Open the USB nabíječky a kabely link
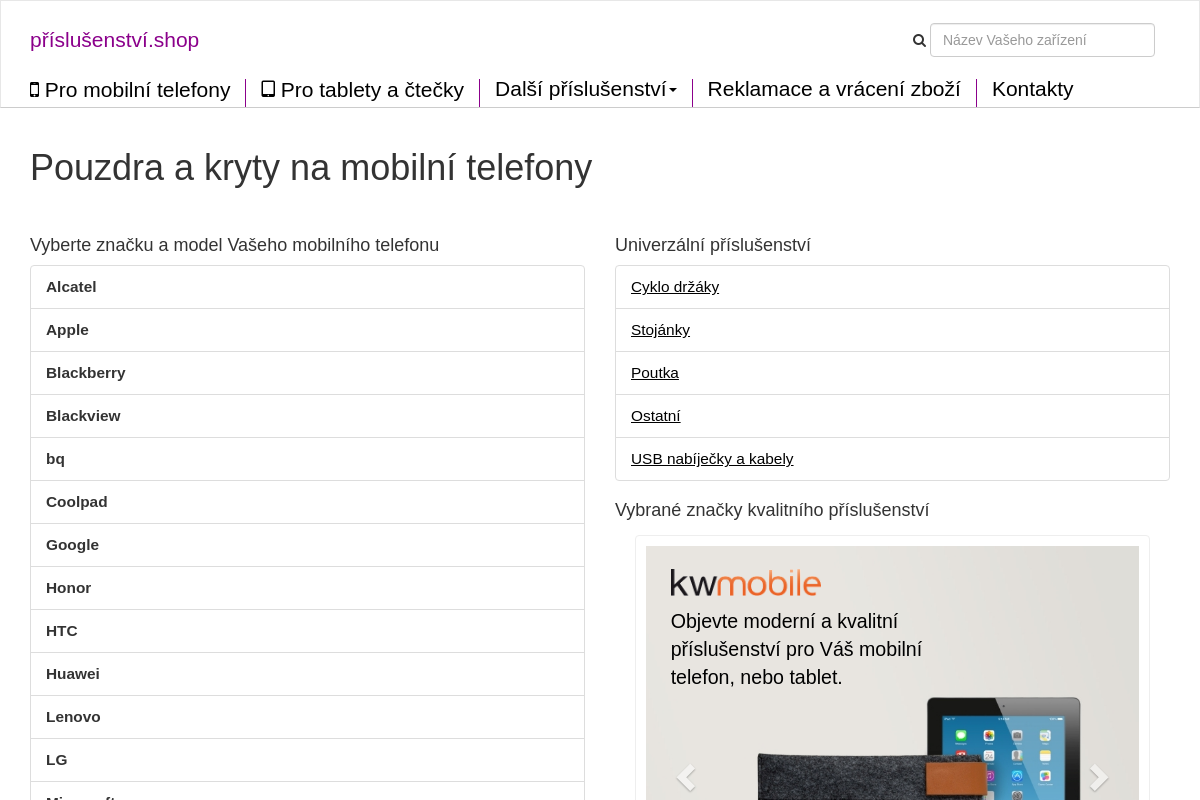 click(712, 458)
